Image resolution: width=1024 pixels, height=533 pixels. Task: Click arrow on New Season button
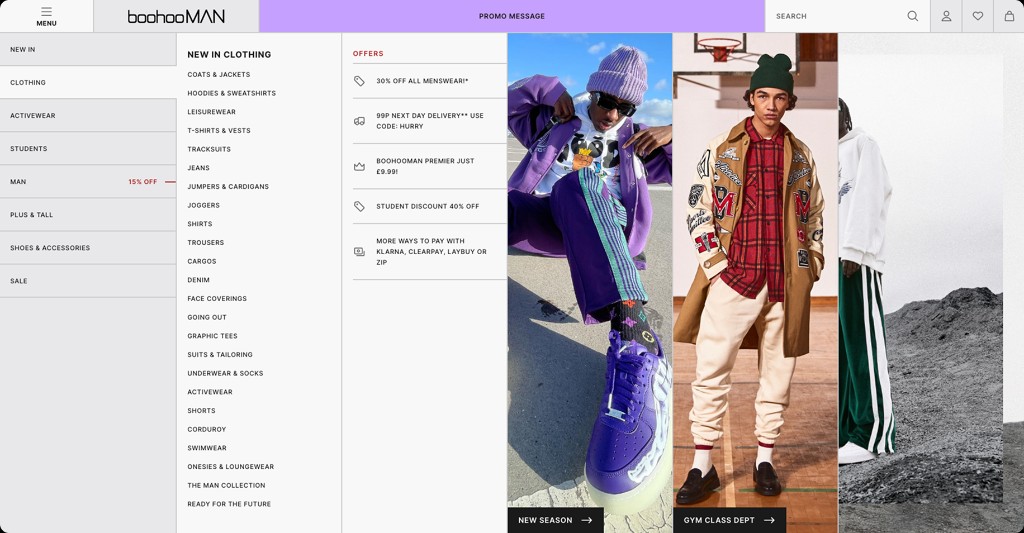(x=586, y=521)
